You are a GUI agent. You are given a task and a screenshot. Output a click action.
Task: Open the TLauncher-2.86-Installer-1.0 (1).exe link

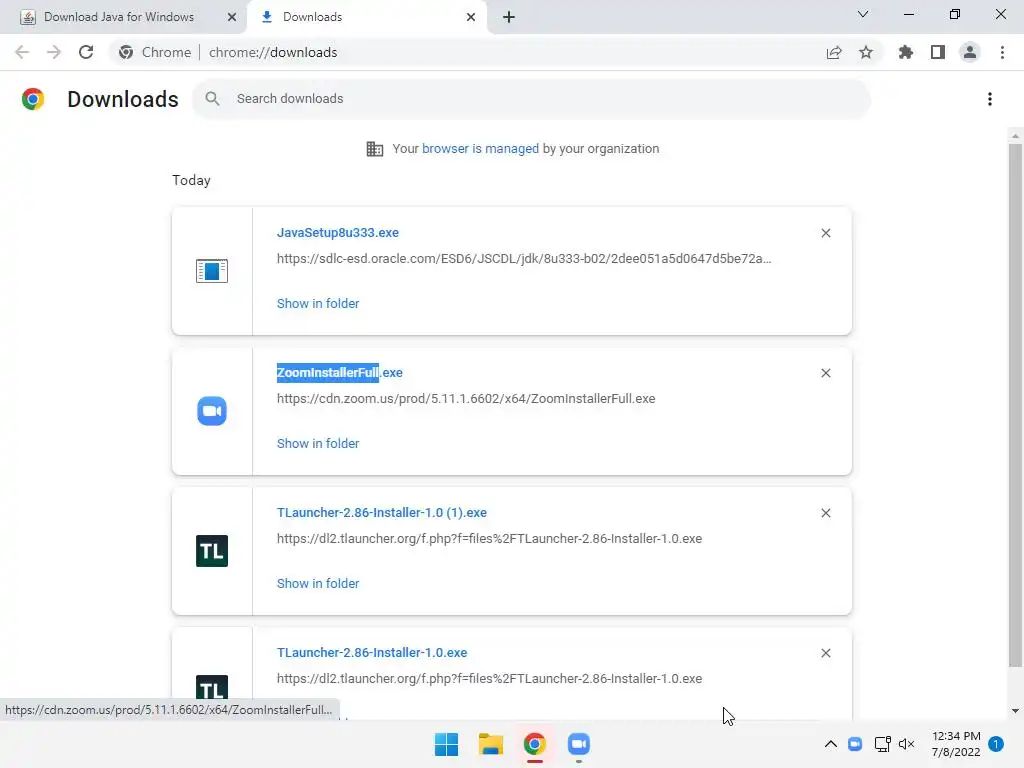click(x=381, y=513)
